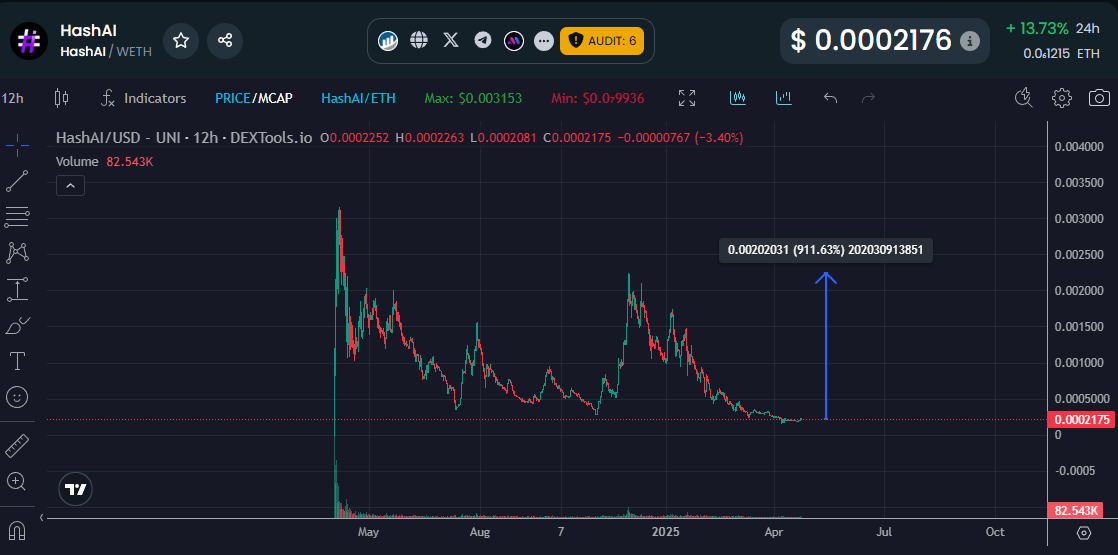Select the forecasting and measurement tool
Viewport: 1118px width, 555px height.
(17, 289)
